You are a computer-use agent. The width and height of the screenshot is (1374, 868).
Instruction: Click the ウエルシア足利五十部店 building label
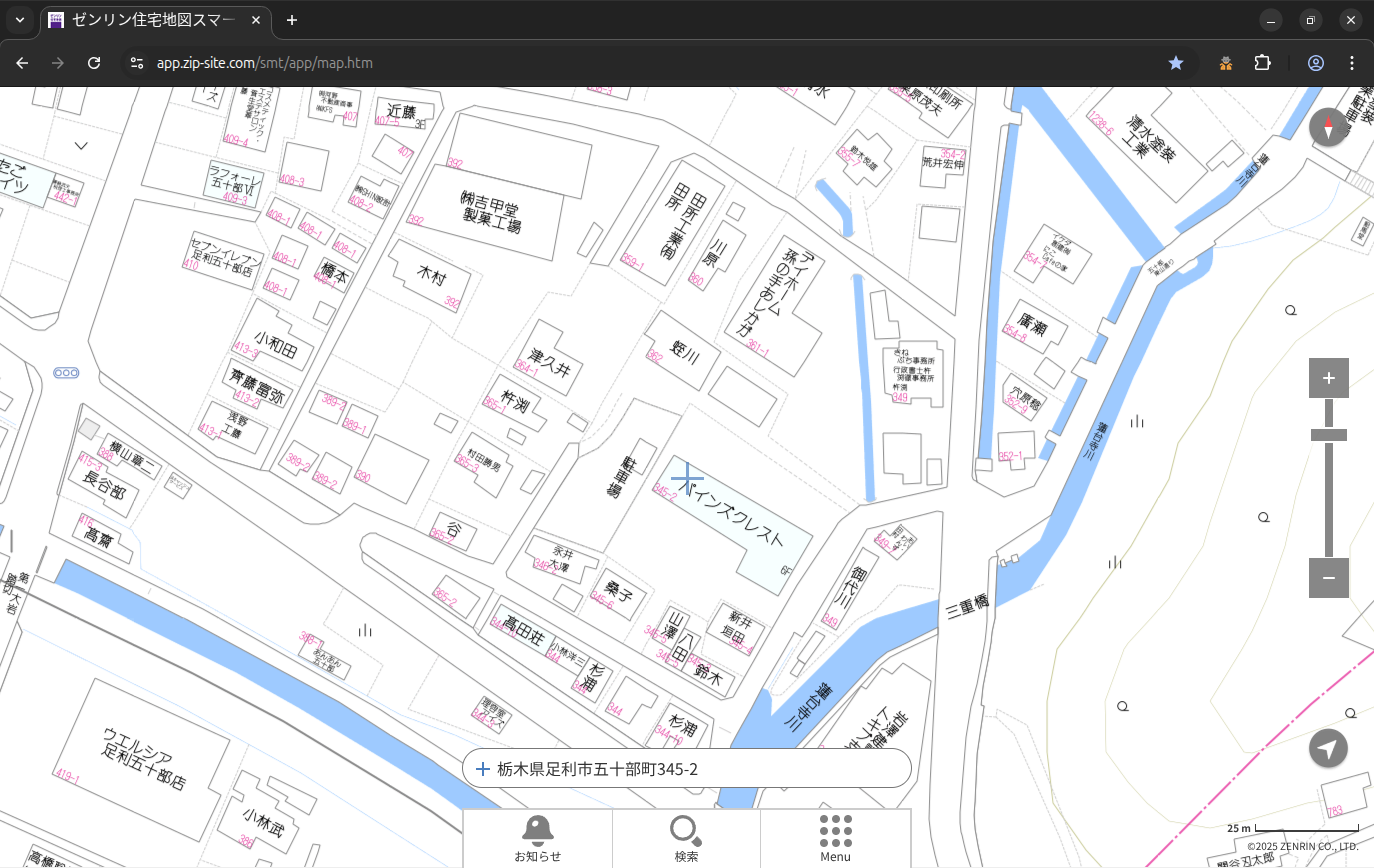point(145,758)
